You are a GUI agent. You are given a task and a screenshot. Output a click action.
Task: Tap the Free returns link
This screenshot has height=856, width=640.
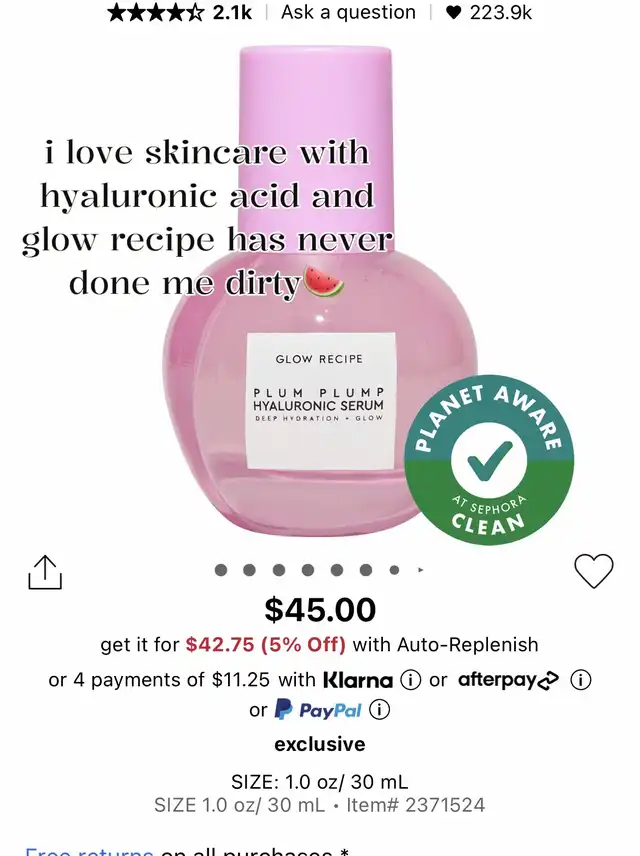coord(89,851)
